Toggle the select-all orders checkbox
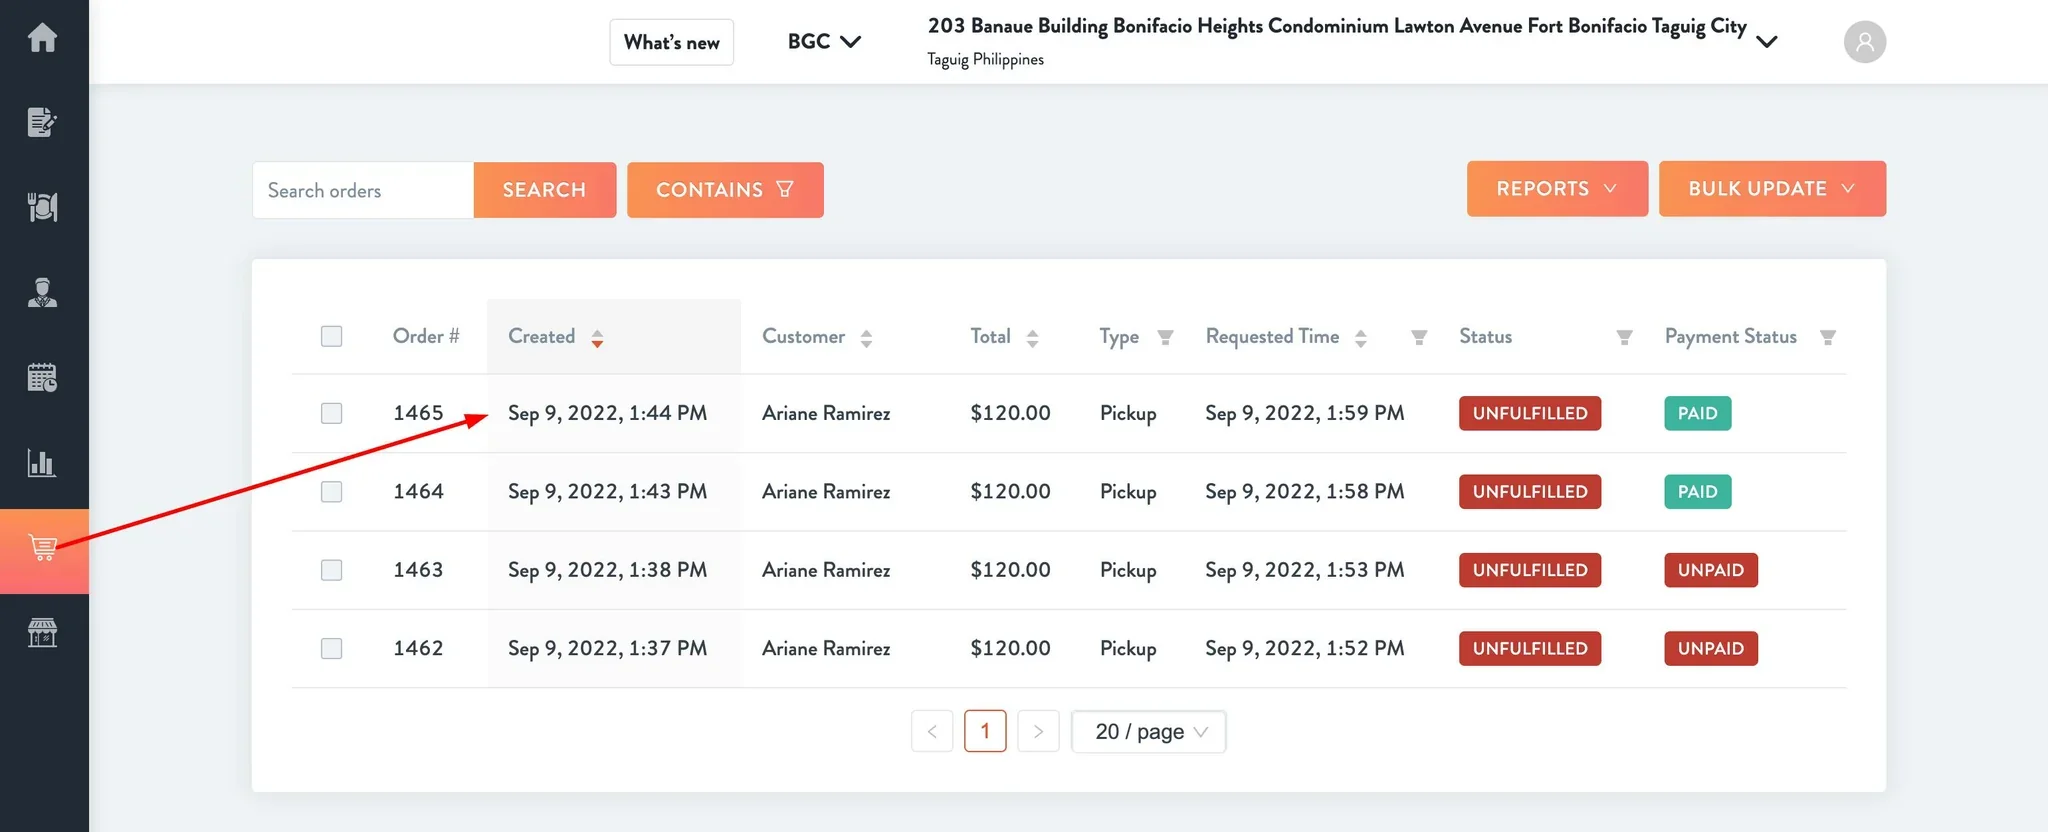Viewport: 2048px width, 832px height. click(x=331, y=336)
